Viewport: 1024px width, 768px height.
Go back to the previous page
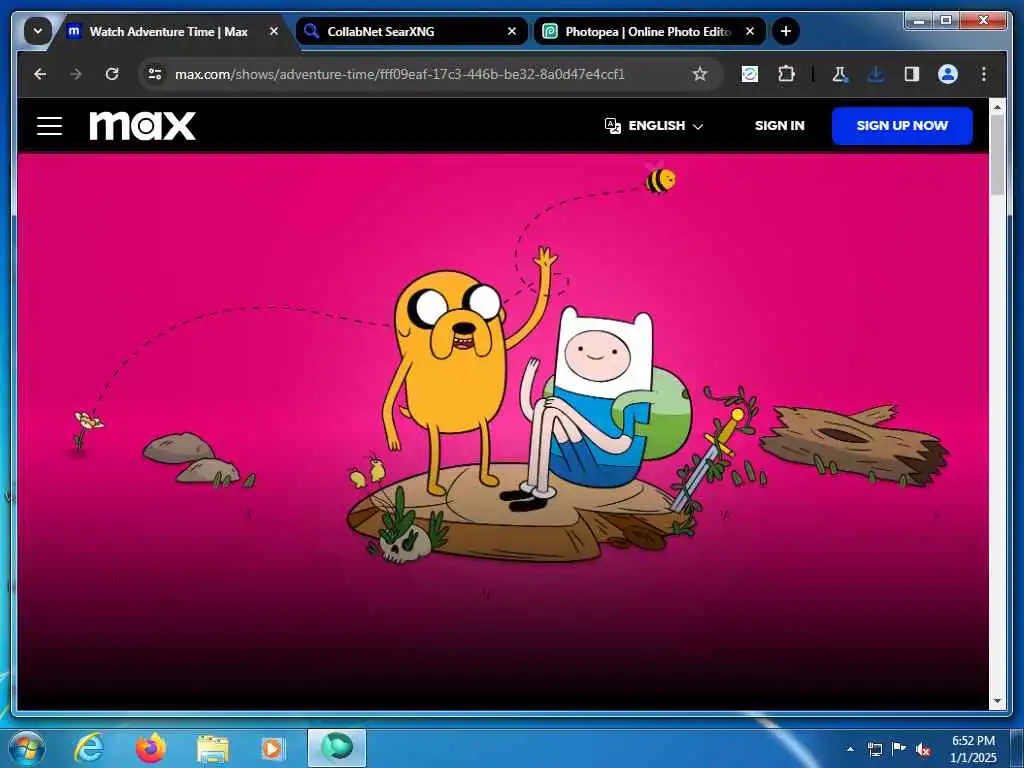pos(40,74)
